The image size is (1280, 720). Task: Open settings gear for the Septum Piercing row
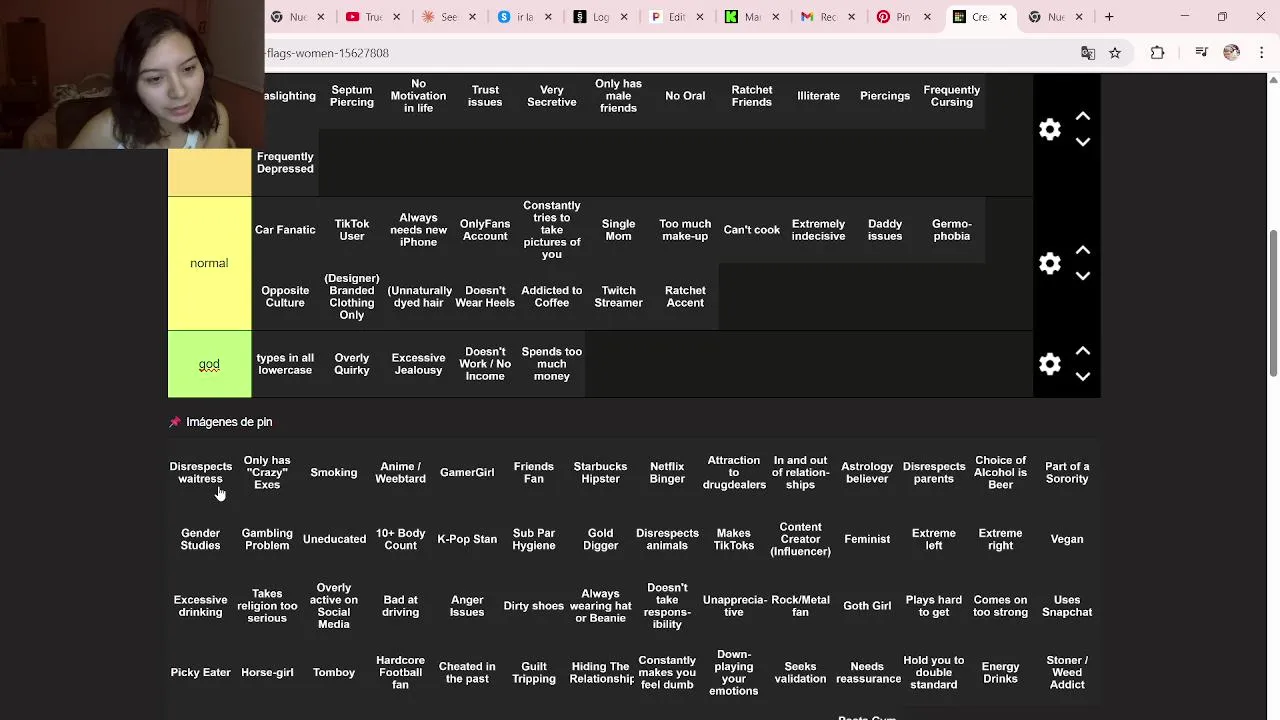tap(1049, 129)
